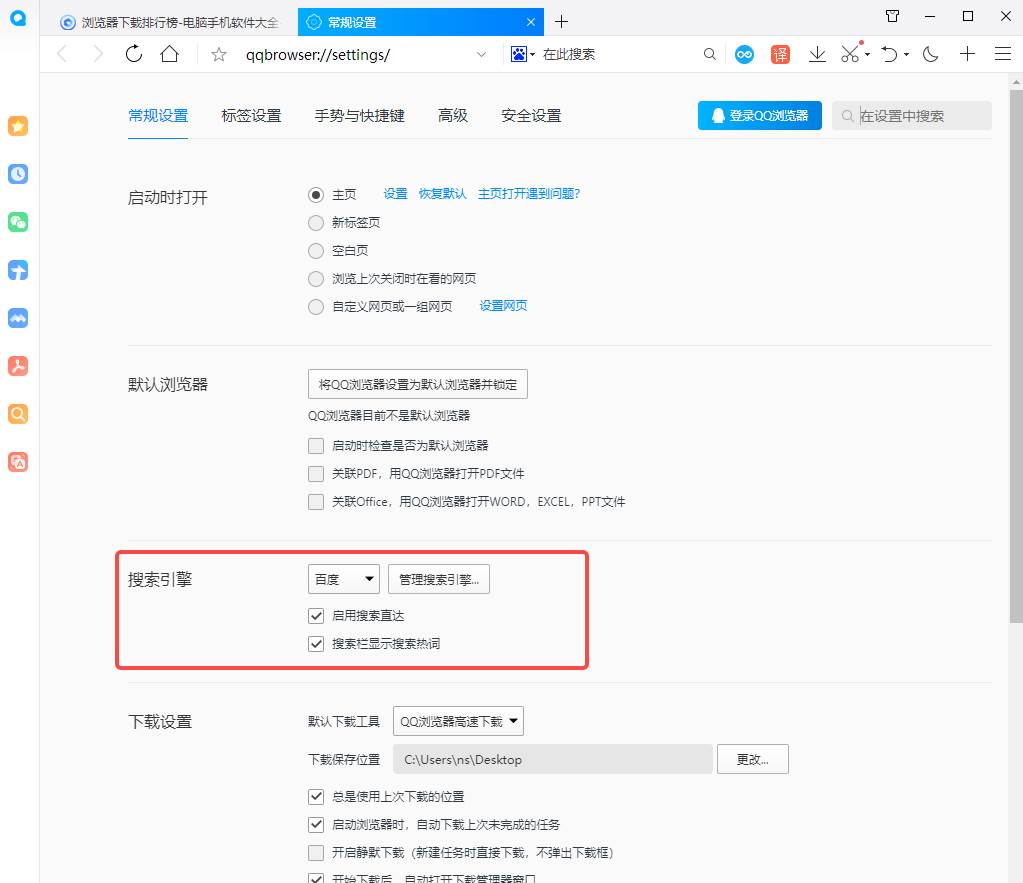Open the downloads arrow toolbar icon
Image resolution: width=1023 pixels, height=883 pixels.
[817, 54]
